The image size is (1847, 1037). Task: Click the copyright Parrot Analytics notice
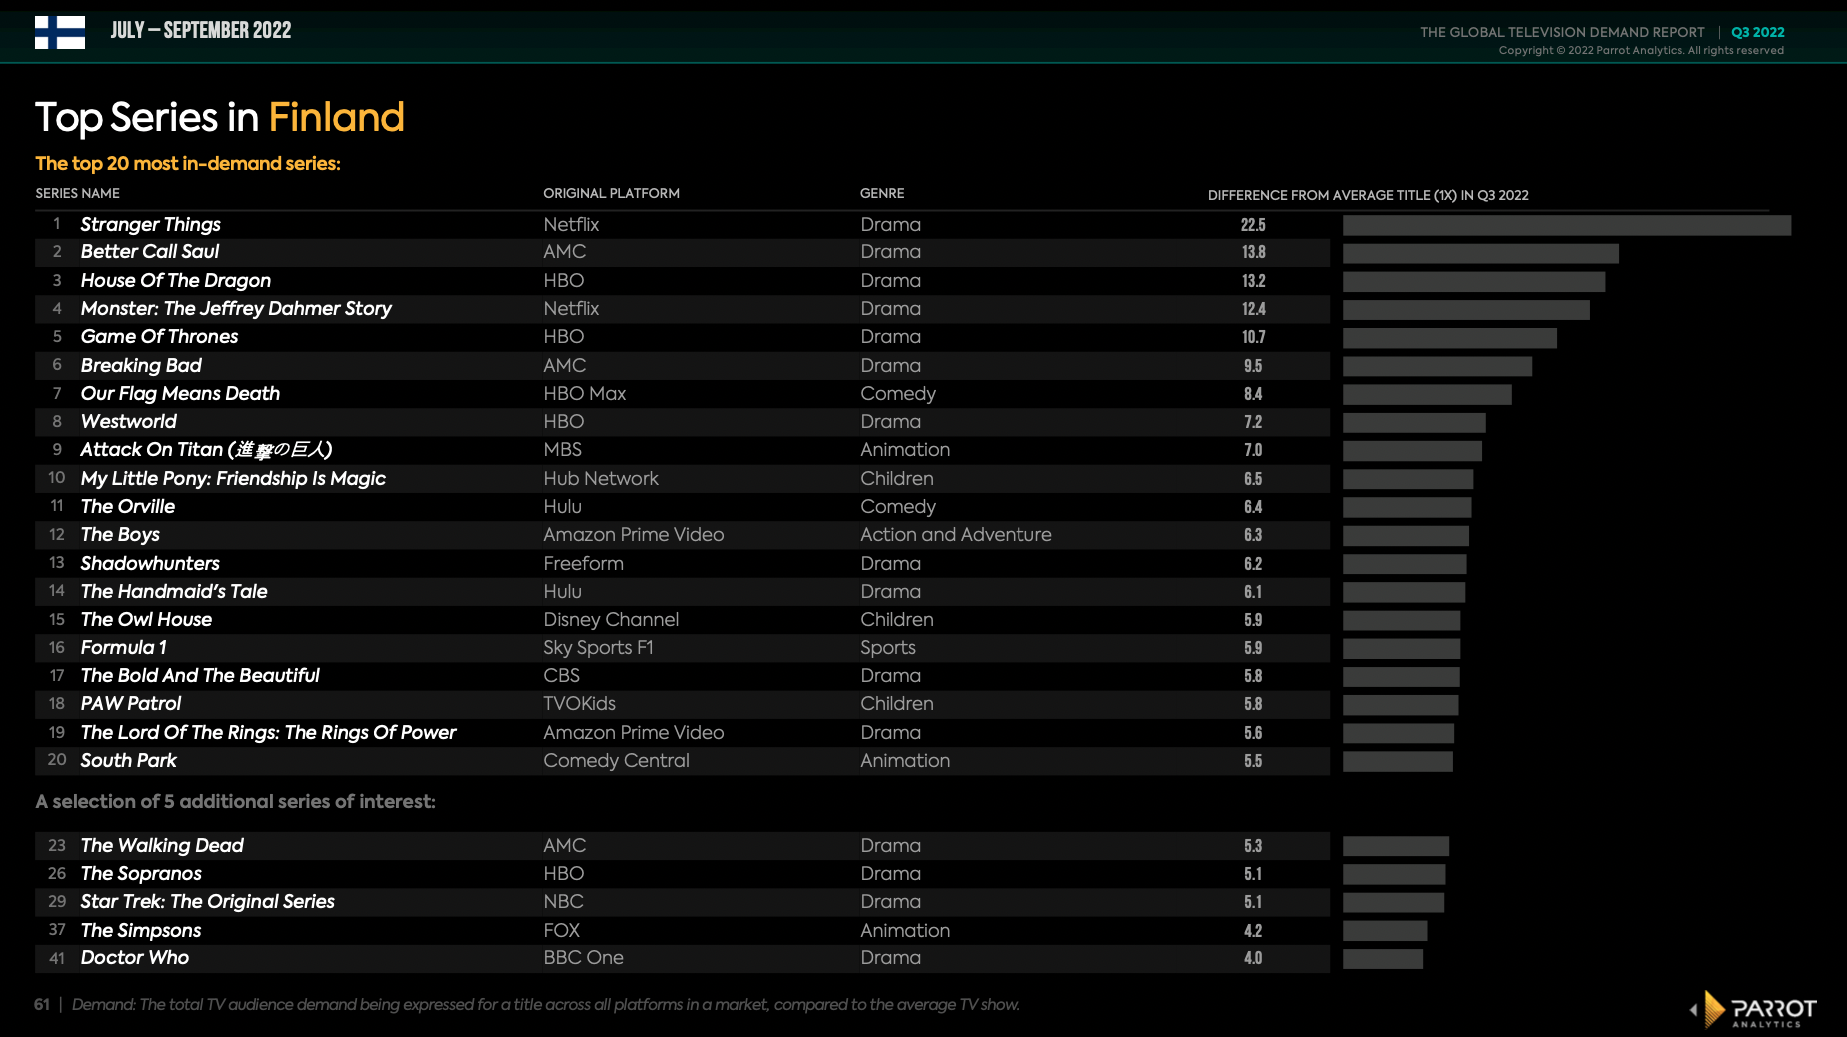1641,51
